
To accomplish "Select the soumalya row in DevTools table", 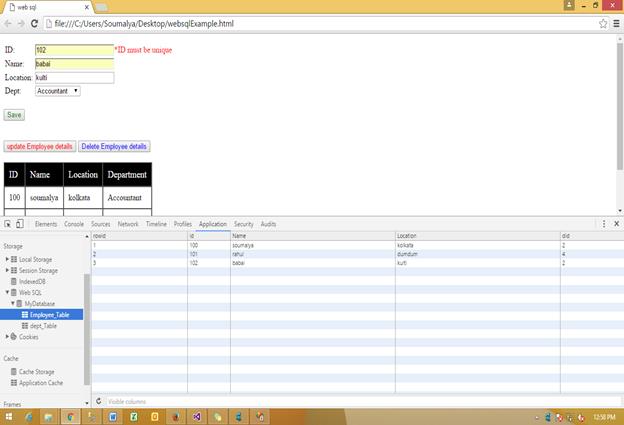I will coord(357,245).
